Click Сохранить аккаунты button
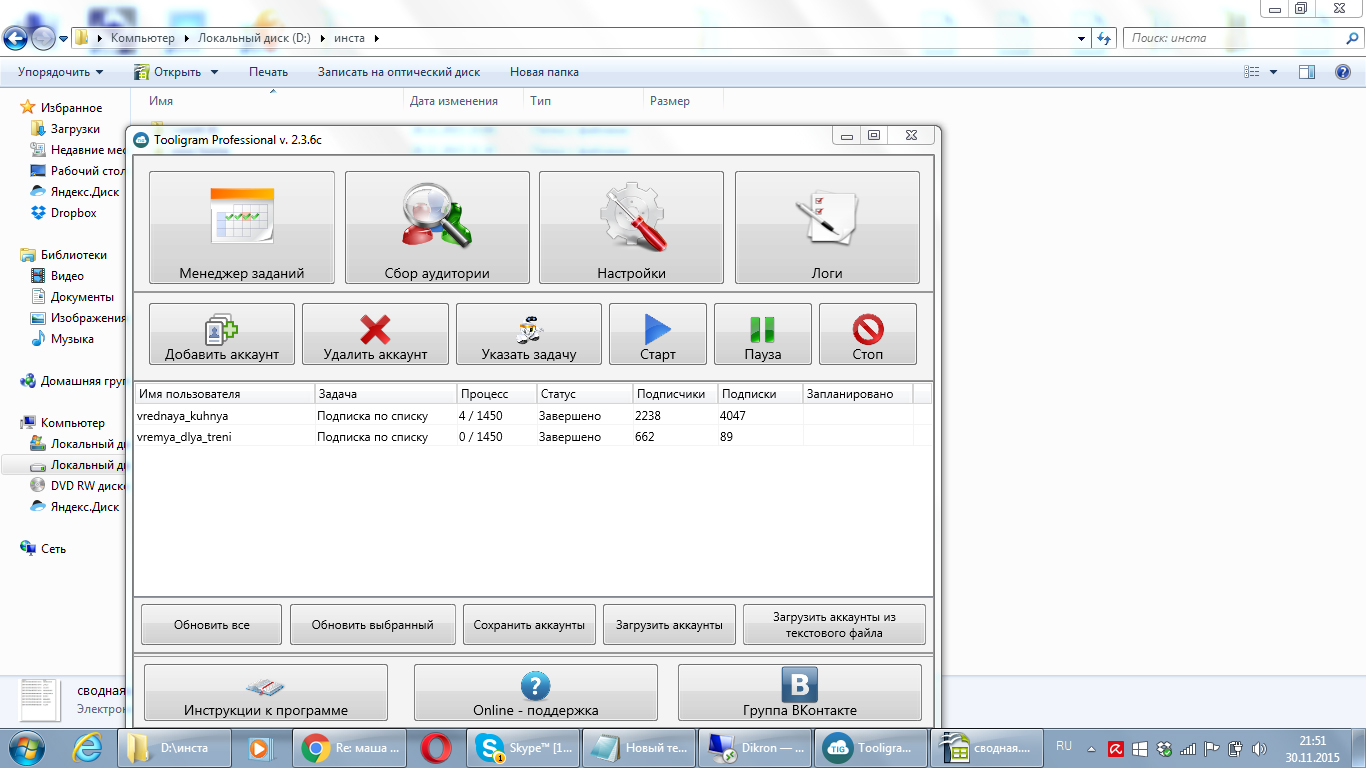Image resolution: width=1366 pixels, height=768 pixels. click(x=529, y=624)
